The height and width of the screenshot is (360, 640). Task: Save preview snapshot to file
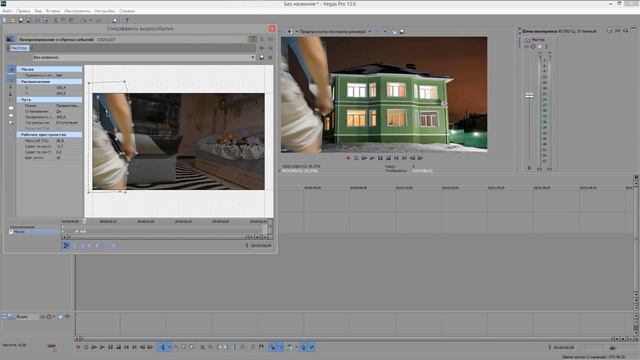(402, 31)
